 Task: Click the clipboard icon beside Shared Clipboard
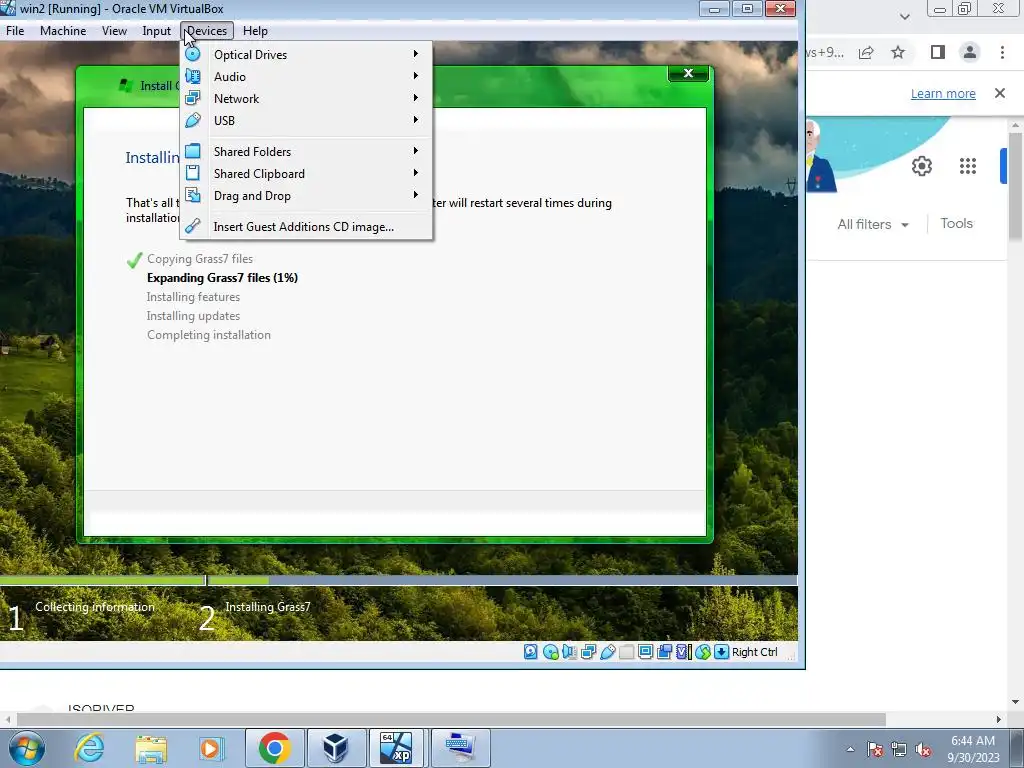(x=193, y=174)
